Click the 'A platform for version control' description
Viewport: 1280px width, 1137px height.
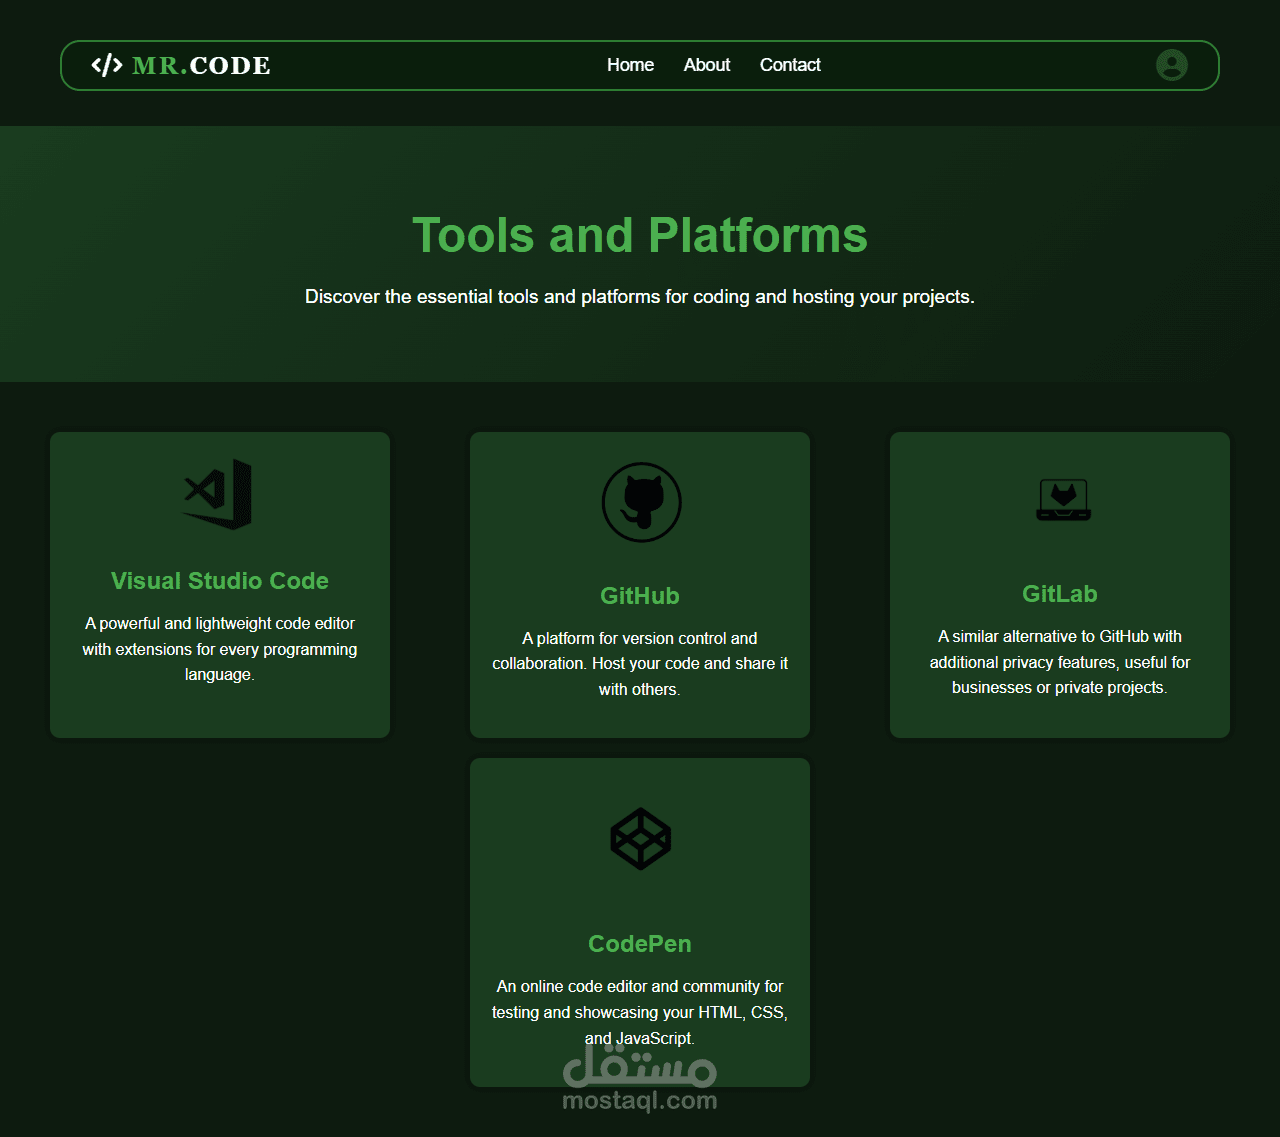coord(640,664)
